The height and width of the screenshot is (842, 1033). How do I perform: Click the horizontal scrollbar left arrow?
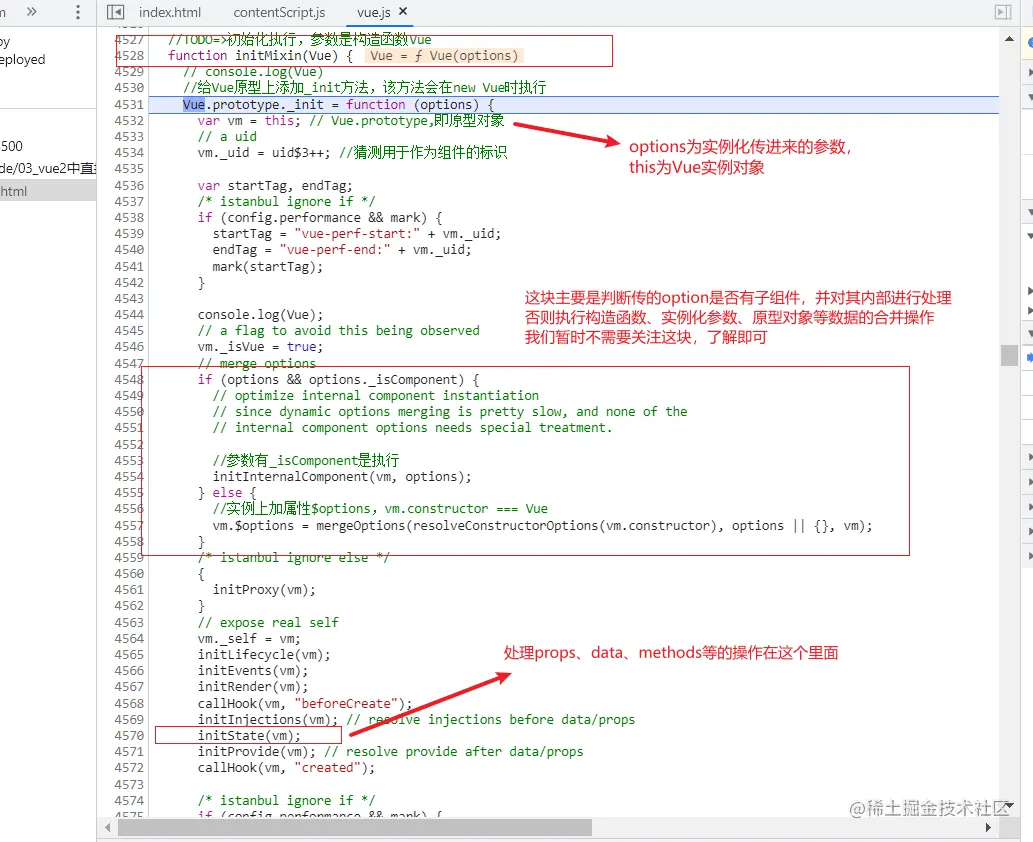point(107,827)
